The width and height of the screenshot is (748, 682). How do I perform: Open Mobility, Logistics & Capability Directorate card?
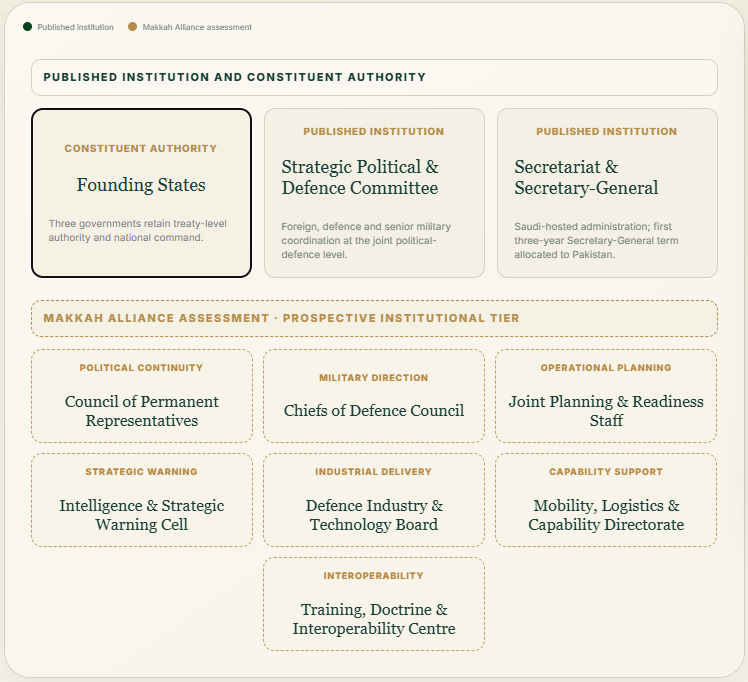point(606,500)
